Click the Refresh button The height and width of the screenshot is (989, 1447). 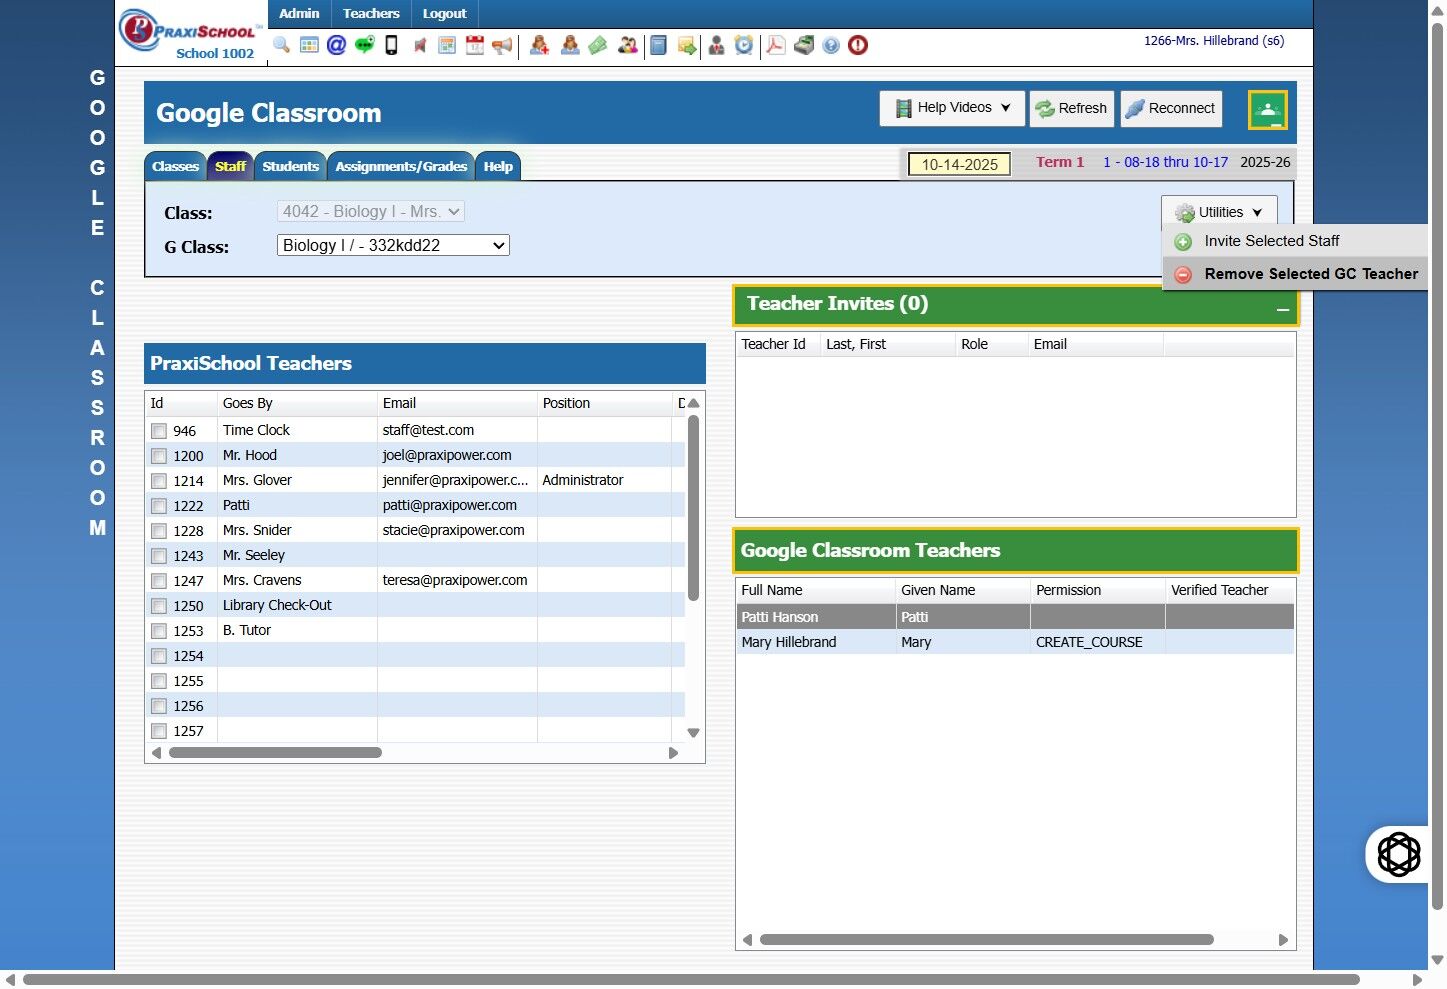[1072, 108]
